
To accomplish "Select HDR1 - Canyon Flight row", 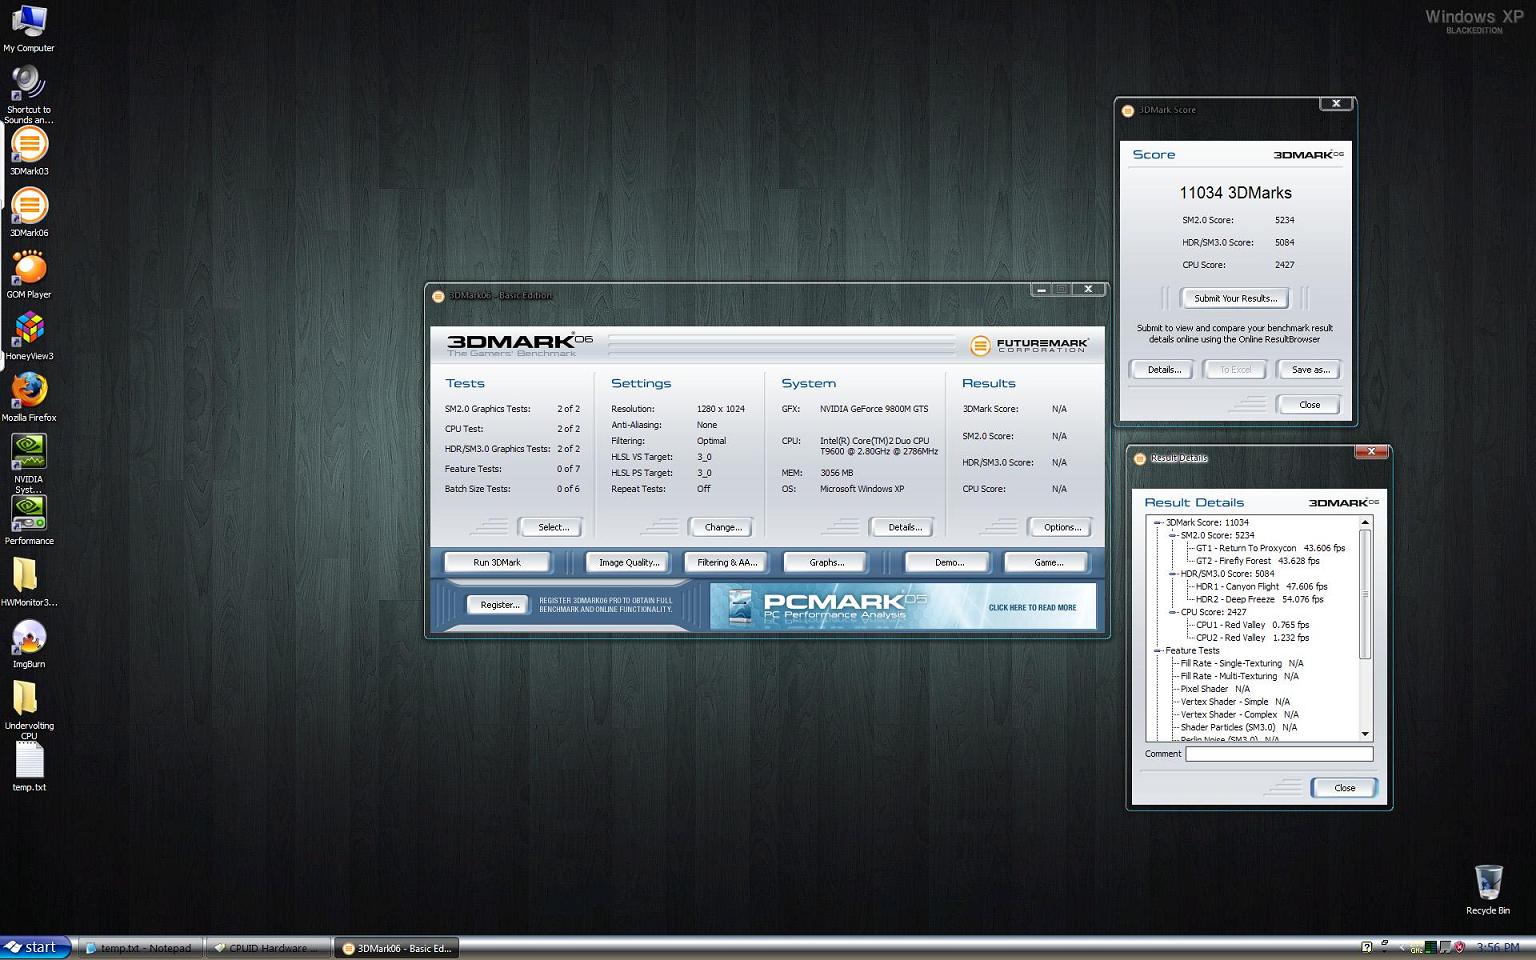I will click(x=1261, y=587).
